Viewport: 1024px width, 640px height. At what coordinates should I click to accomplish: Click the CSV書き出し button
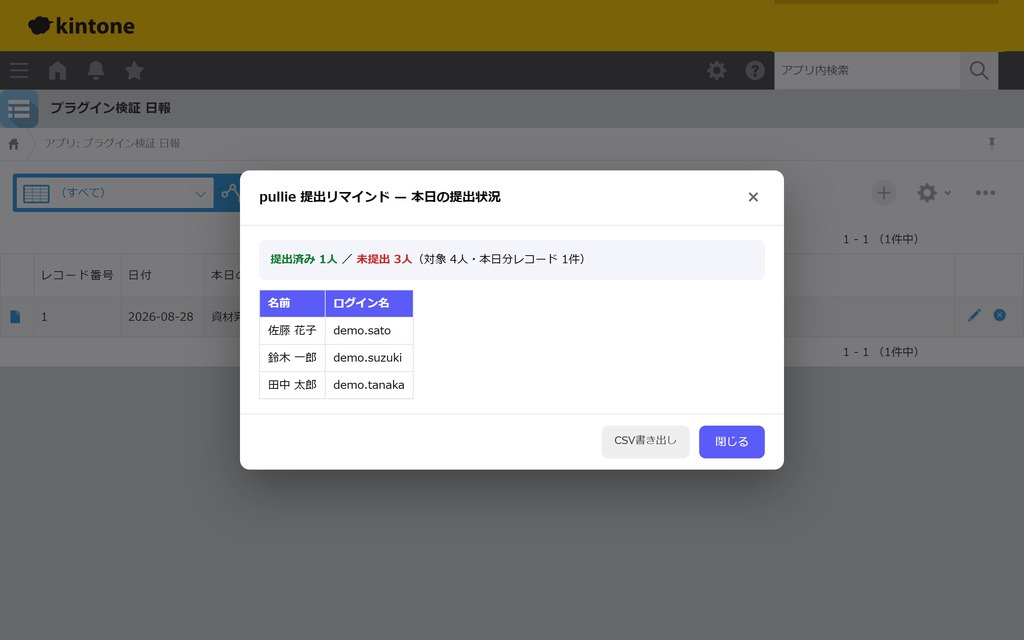645,441
